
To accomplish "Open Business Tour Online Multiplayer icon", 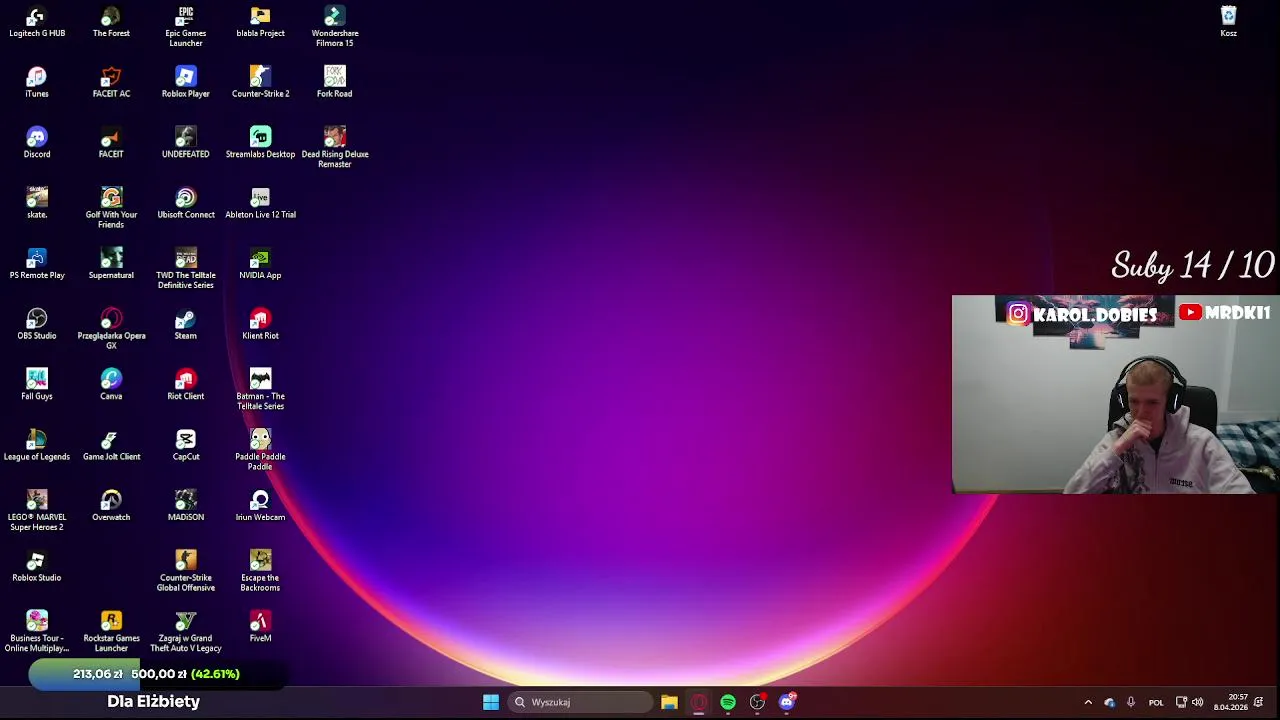I will click(x=37, y=632).
